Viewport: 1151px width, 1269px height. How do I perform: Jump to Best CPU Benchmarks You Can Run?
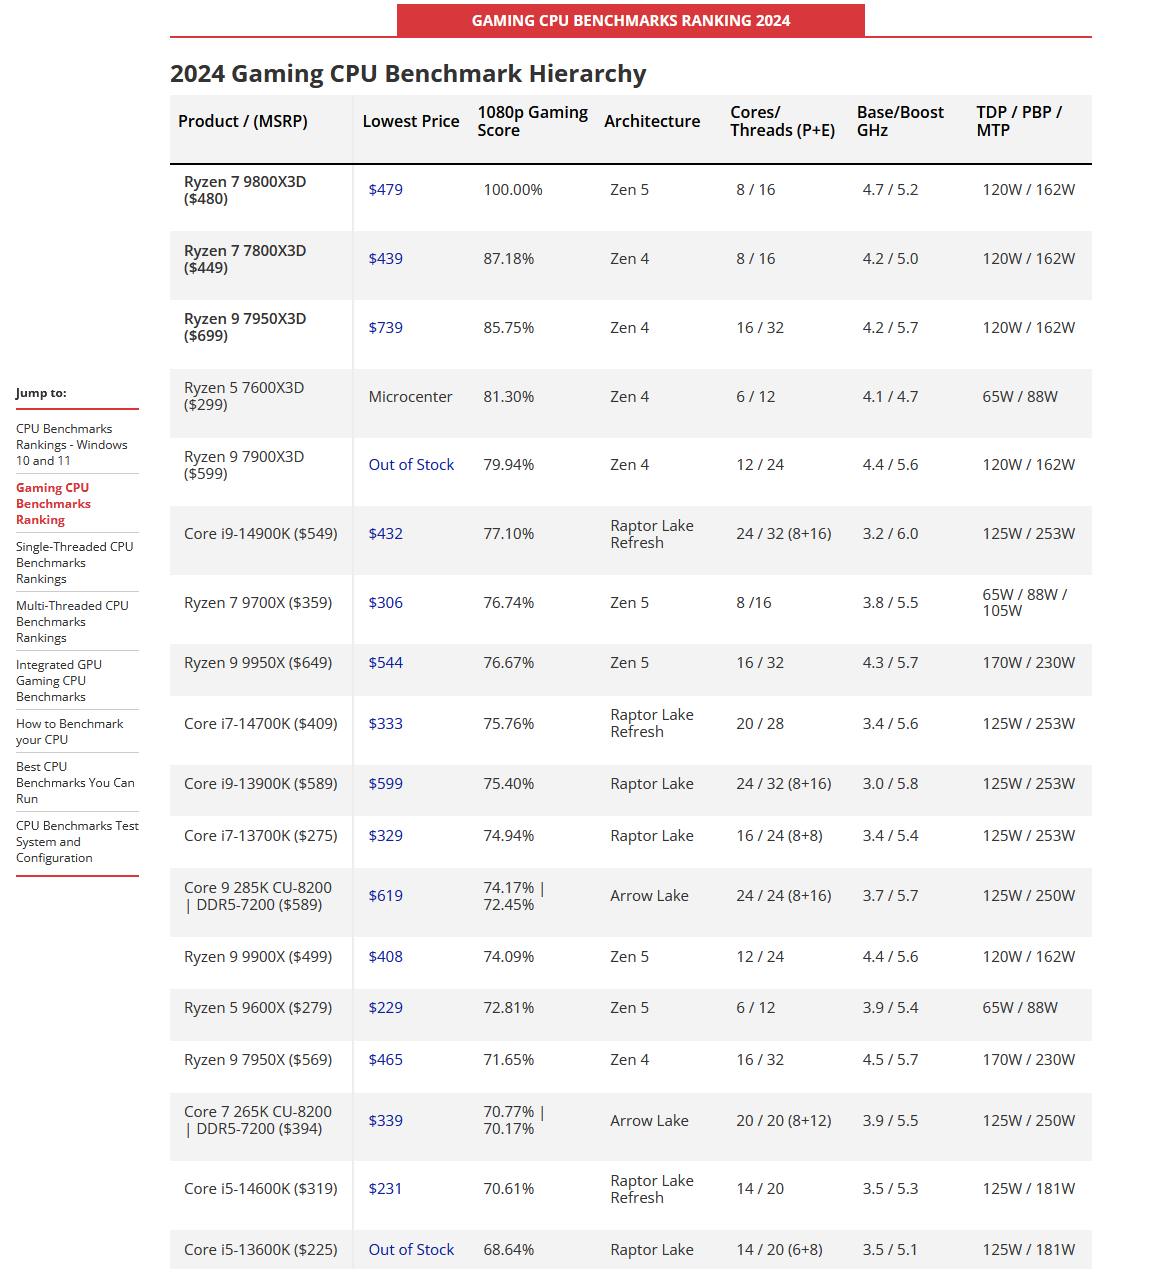(75, 783)
